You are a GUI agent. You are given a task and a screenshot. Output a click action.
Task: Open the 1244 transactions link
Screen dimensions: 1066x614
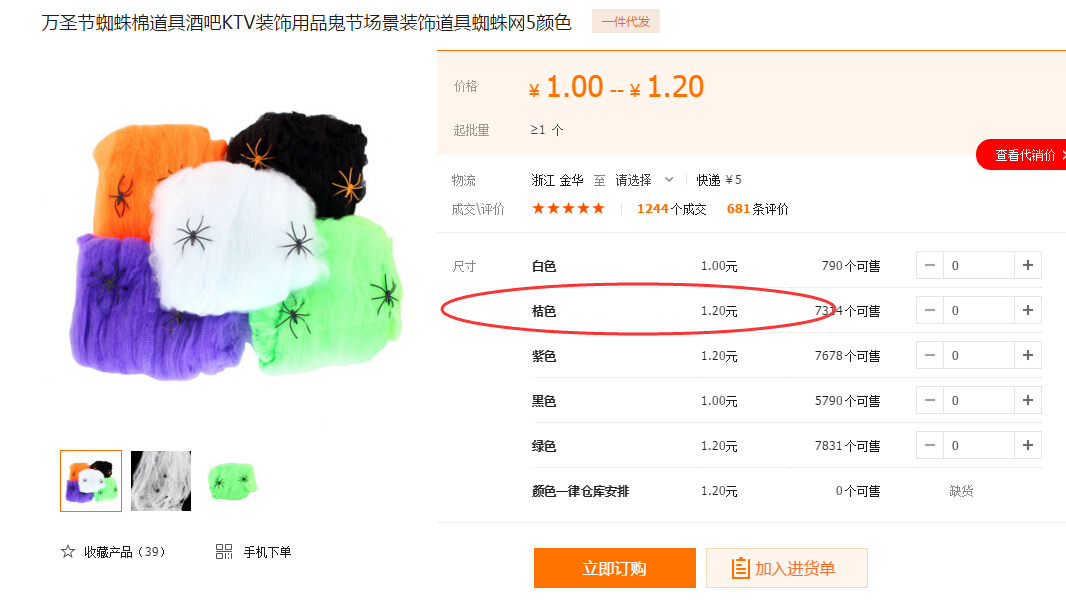pos(671,209)
